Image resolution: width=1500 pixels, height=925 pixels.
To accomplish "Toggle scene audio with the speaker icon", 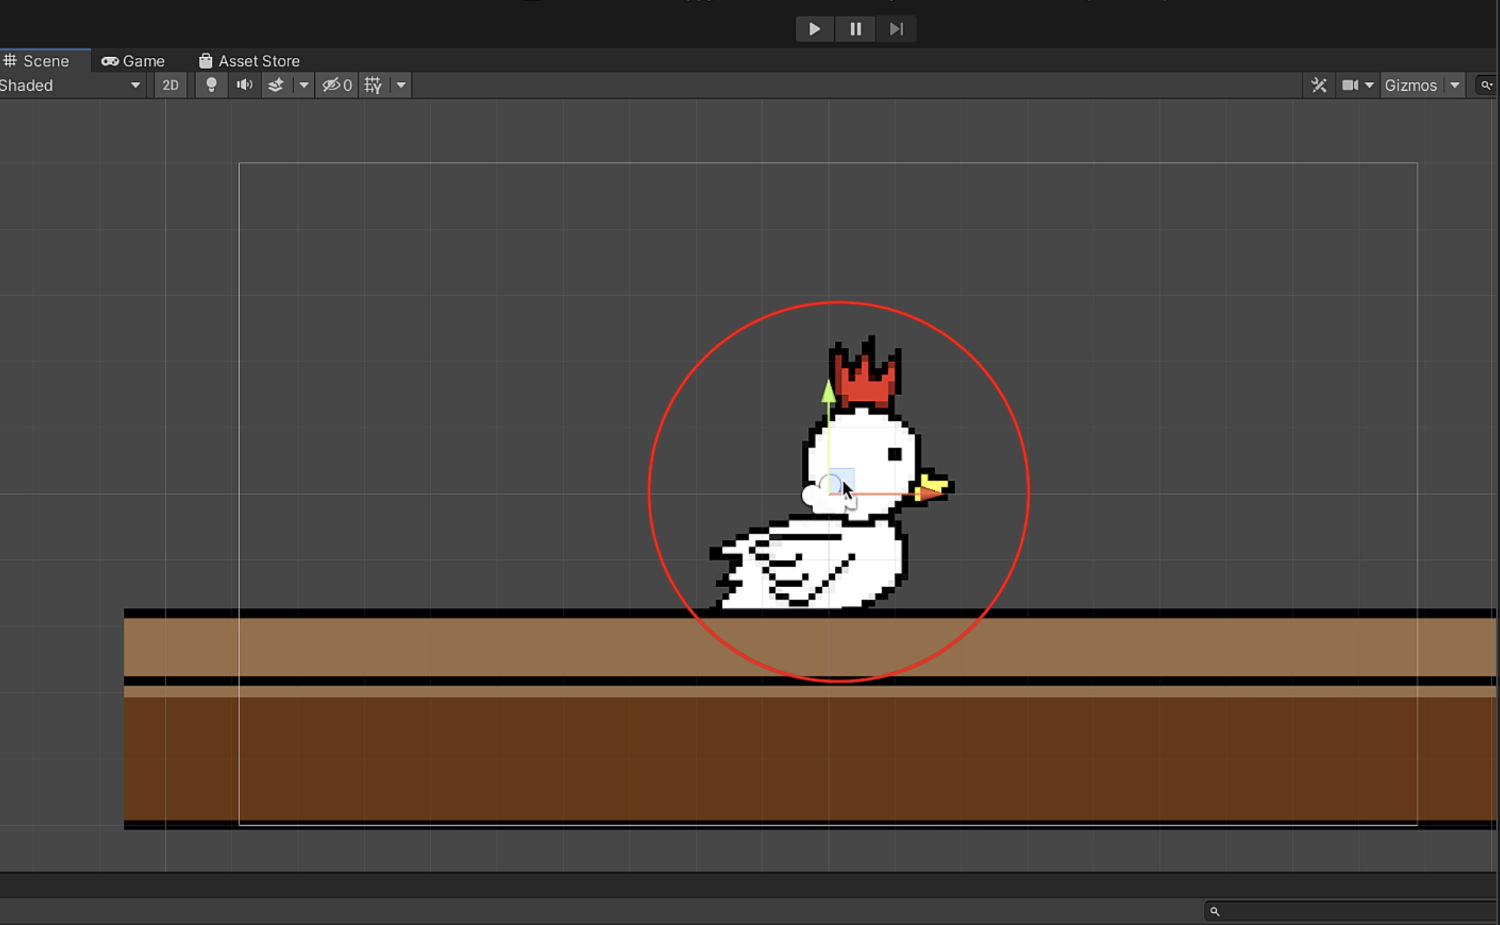I will tap(244, 85).
